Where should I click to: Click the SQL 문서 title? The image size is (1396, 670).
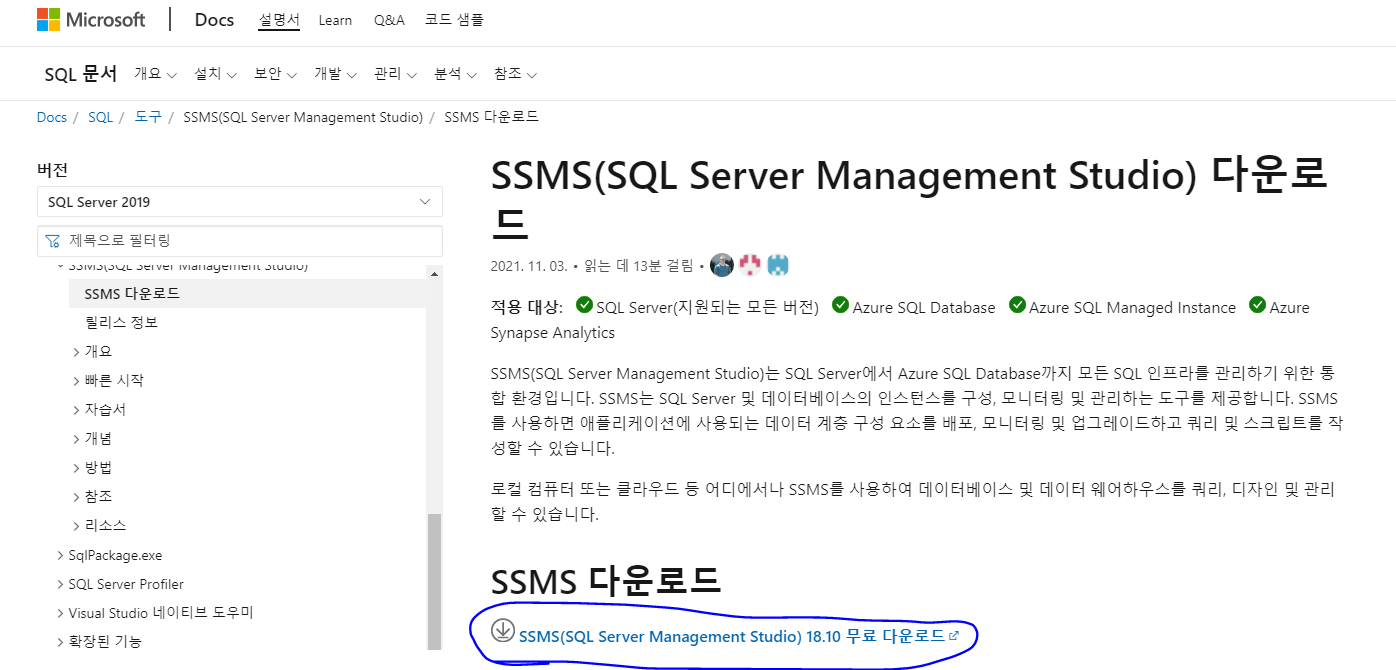pos(81,74)
